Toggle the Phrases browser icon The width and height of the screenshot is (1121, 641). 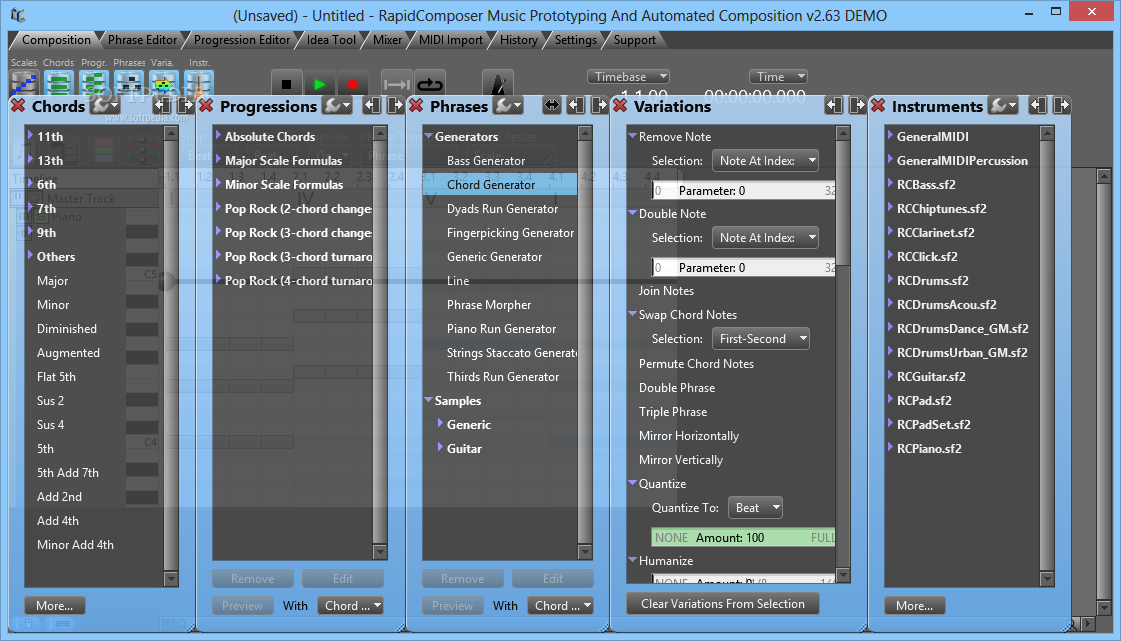tap(129, 84)
